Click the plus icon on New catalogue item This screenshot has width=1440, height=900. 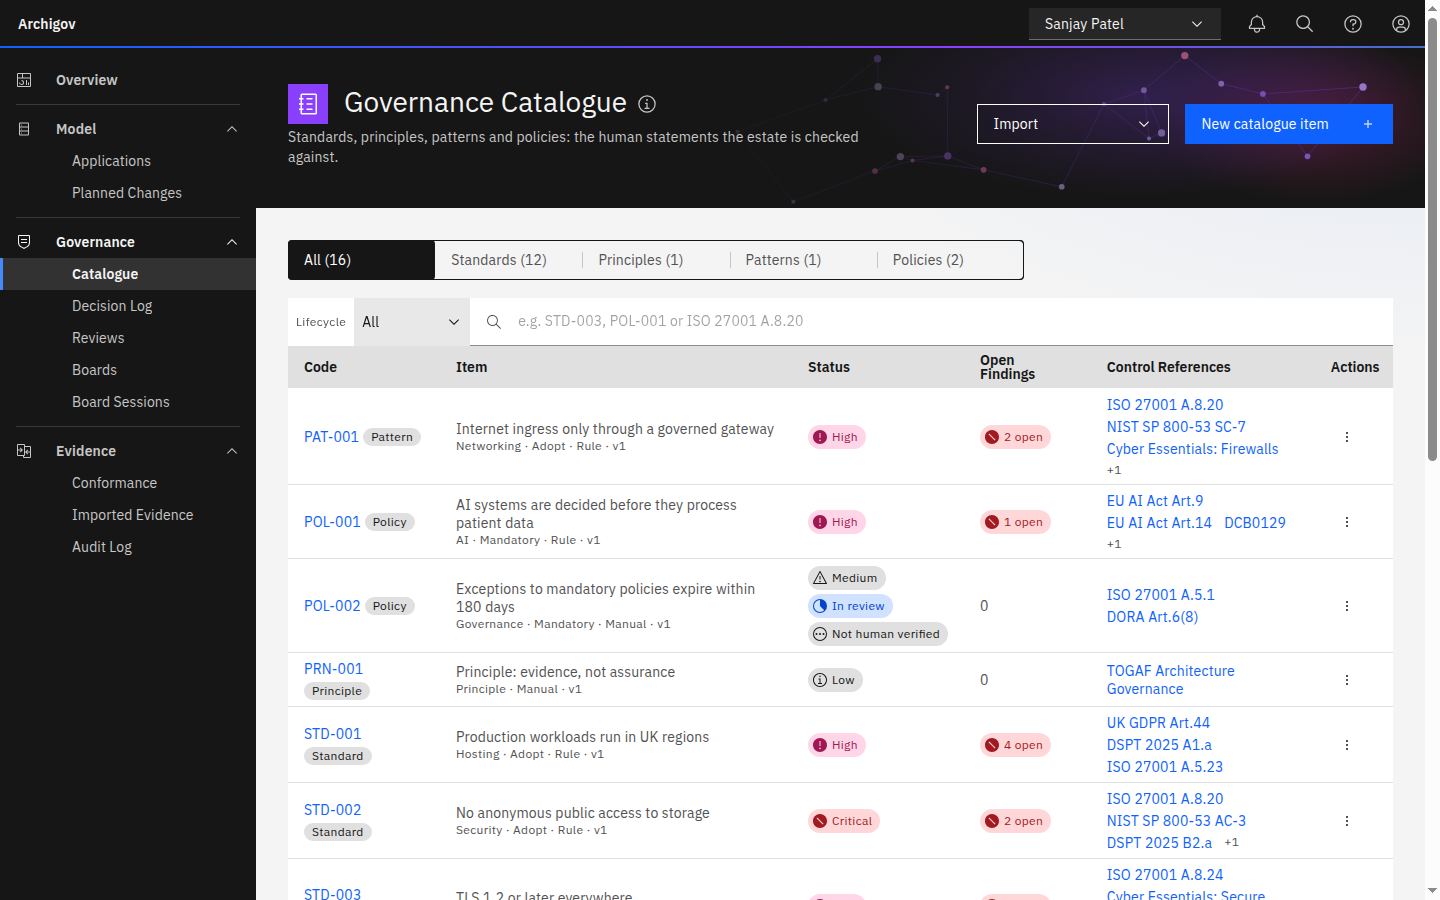point(1368,124)
